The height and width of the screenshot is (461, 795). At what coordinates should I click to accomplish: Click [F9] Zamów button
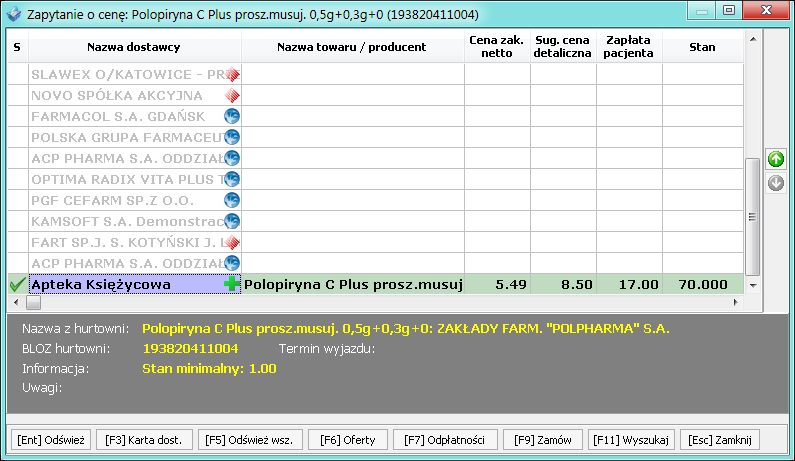(x=543, y=440)
